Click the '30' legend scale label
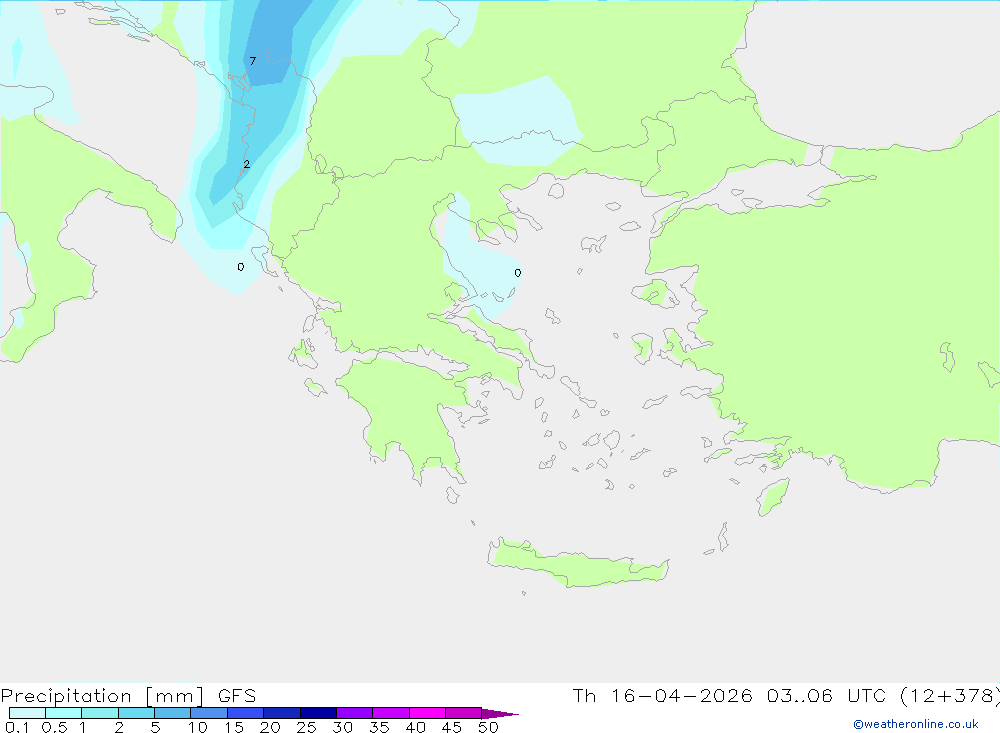Image resolution: width=1000 pixels, height=733 pixels. click(342, 727)
